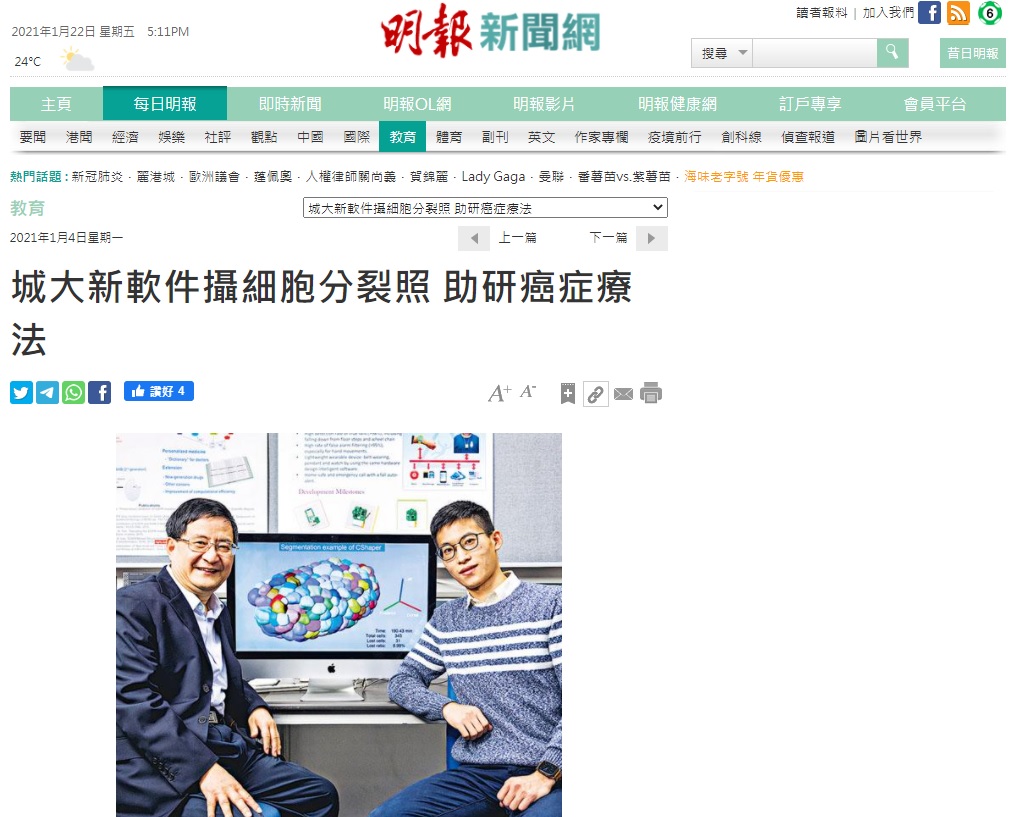Screen dimensions: 1011x817
Task: Open the article title selector dropdown
Action: [485, 208]
